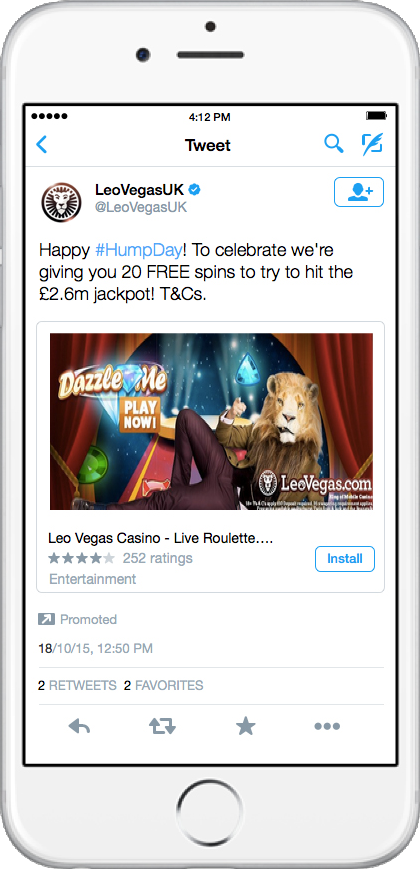Screen dimensions: 420x869
Task: Click the verified badge icon
Action: [194, 190]
